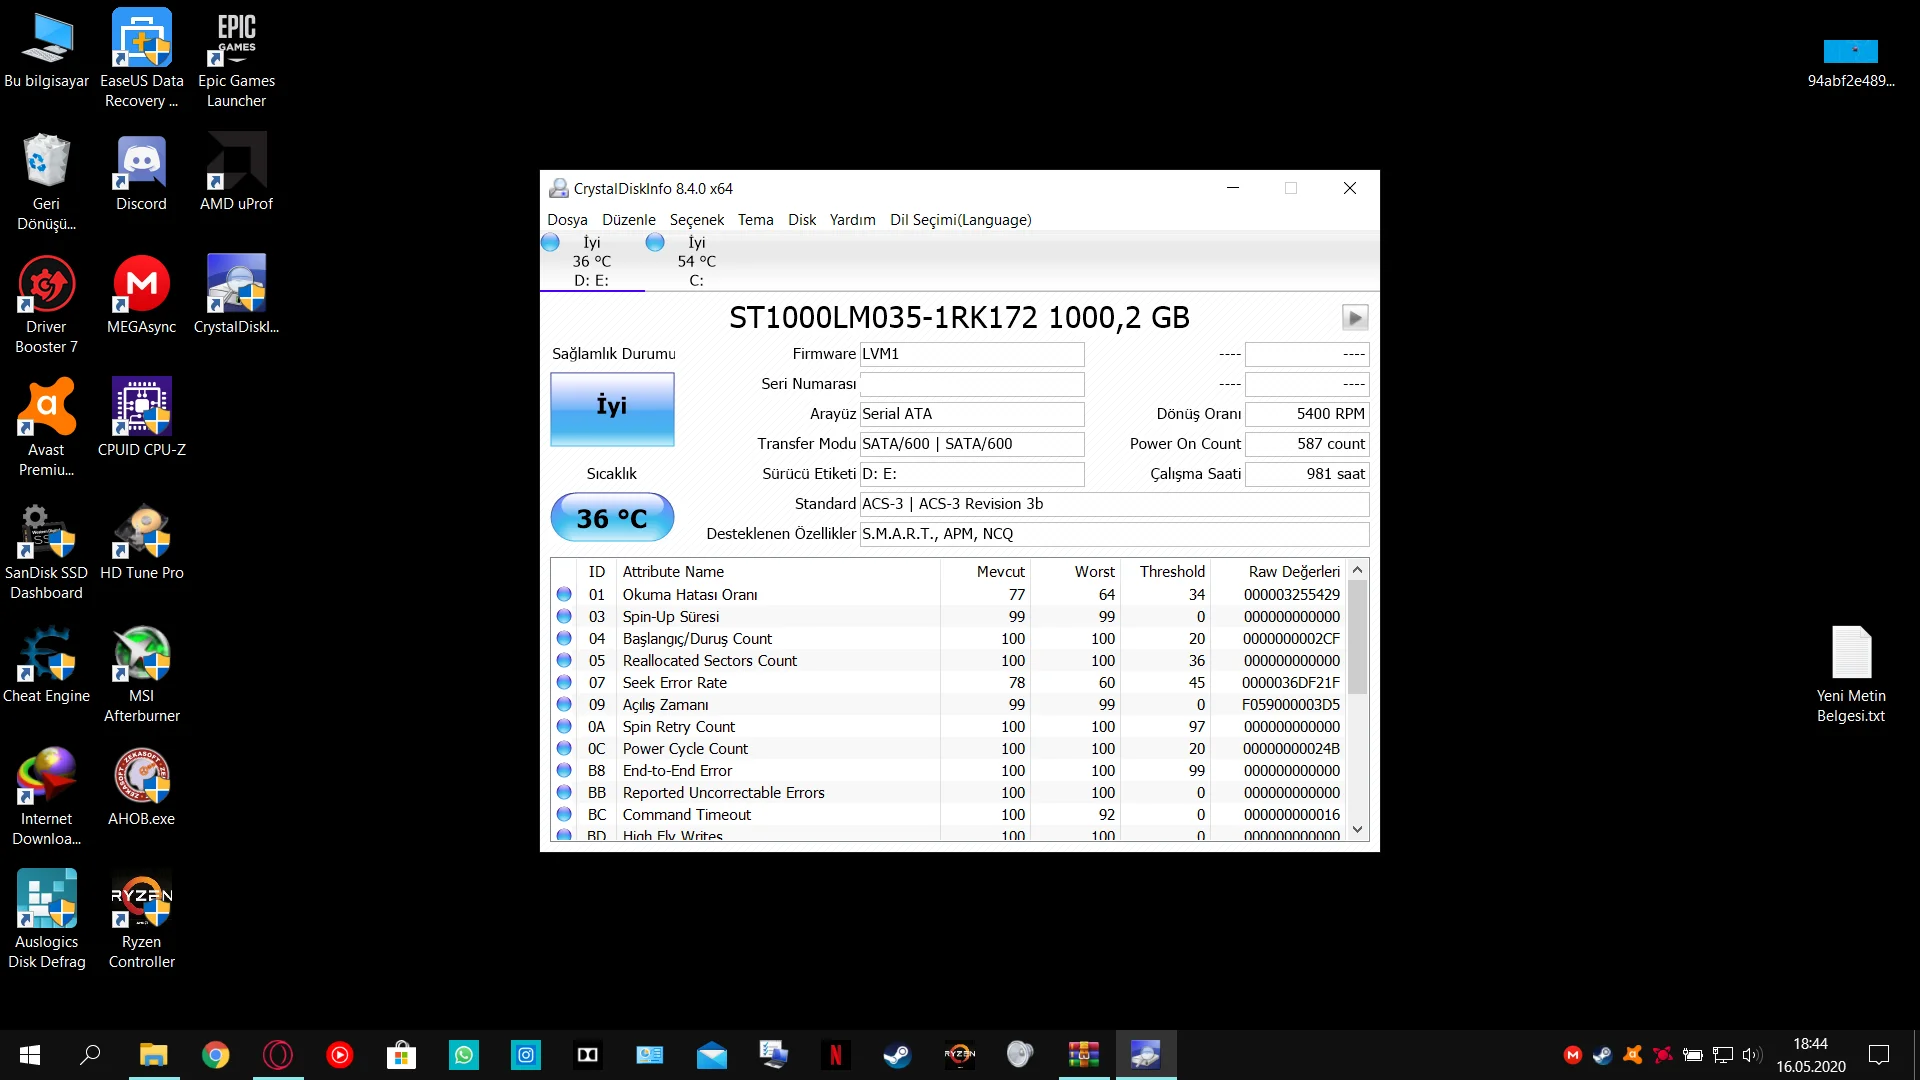
Task: Select the C: drive tab
Action: pyautogui.click(x=696, y=262)
